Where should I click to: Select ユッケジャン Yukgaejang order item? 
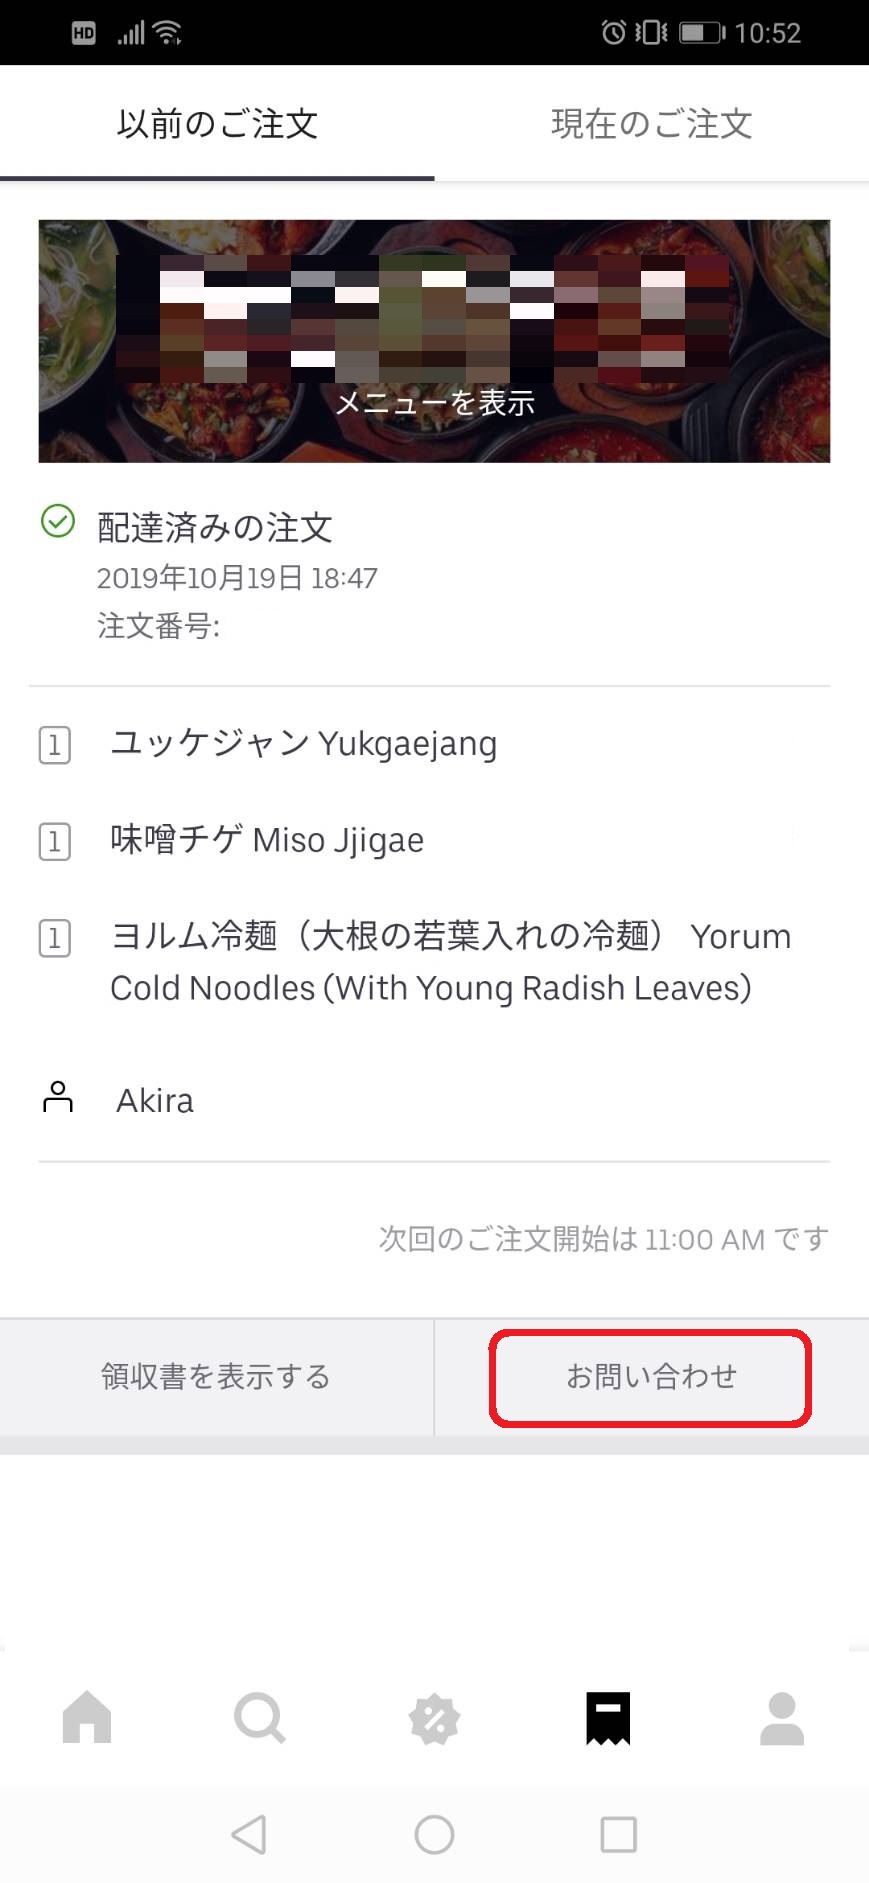coord(303,743)
